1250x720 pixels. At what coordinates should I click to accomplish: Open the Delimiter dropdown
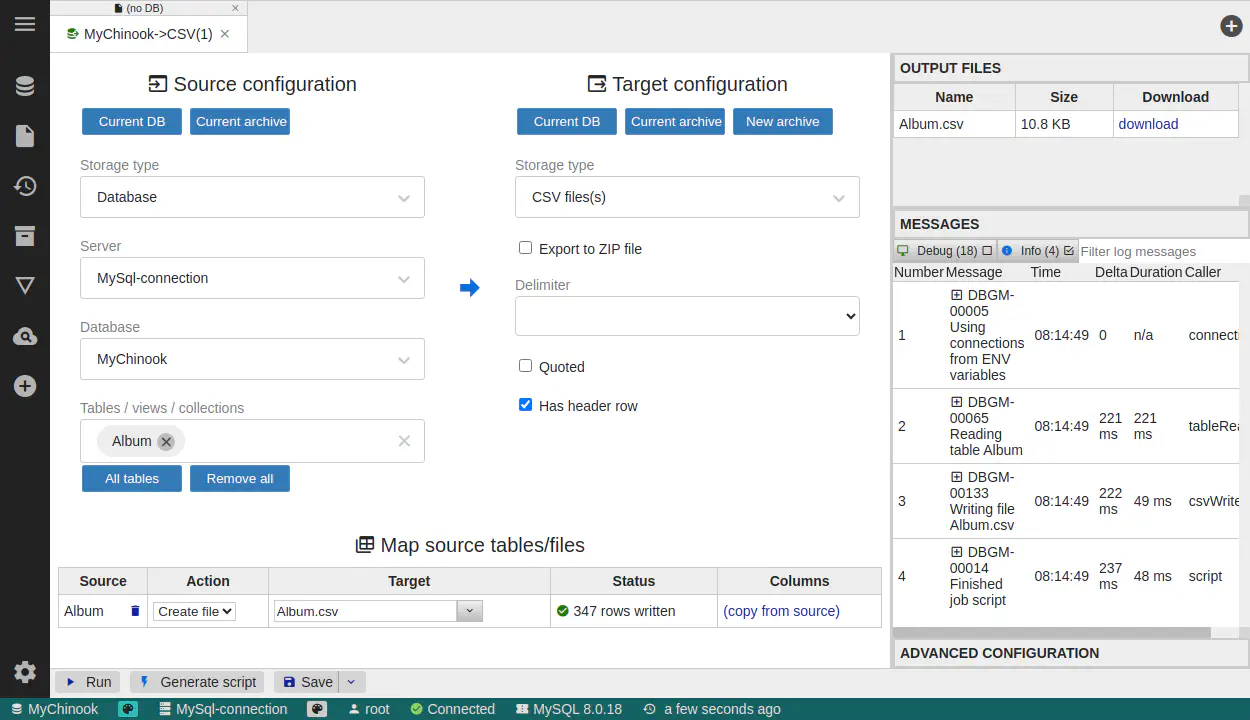(687, 316)
